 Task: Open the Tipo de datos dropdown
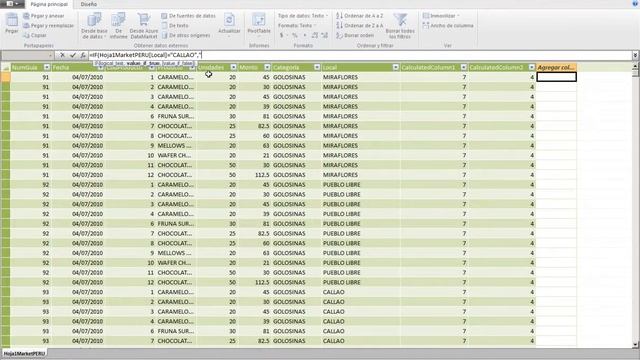click(x=303, y=16)
